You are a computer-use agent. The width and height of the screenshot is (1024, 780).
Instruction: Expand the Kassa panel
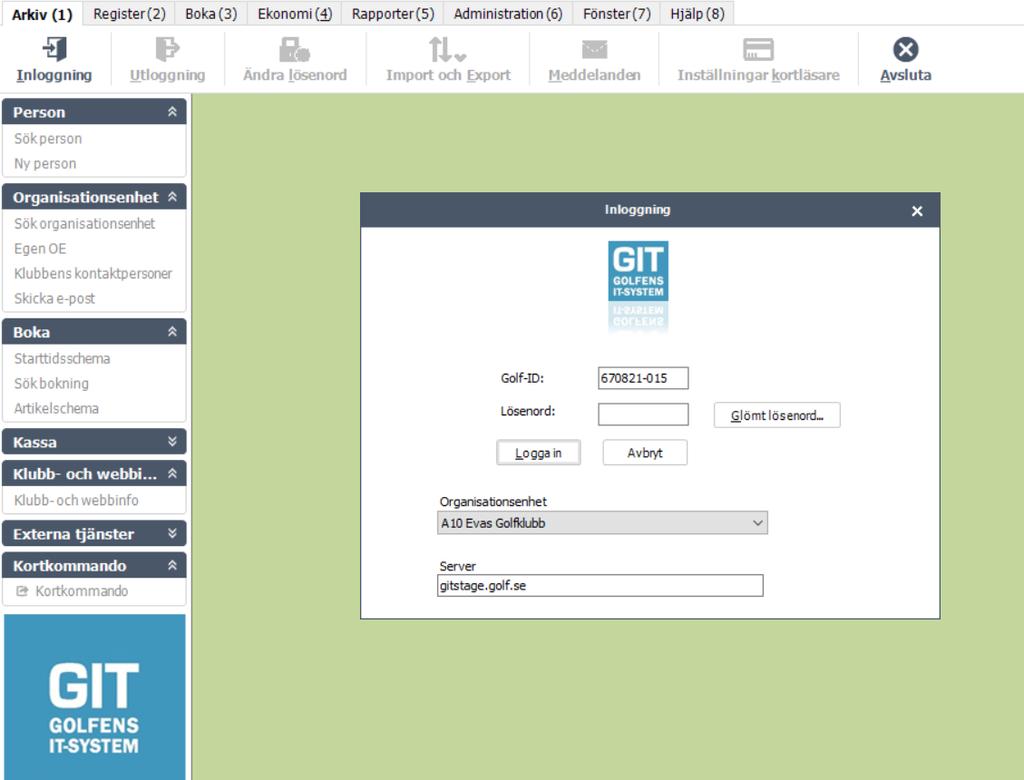coord(172,442)
